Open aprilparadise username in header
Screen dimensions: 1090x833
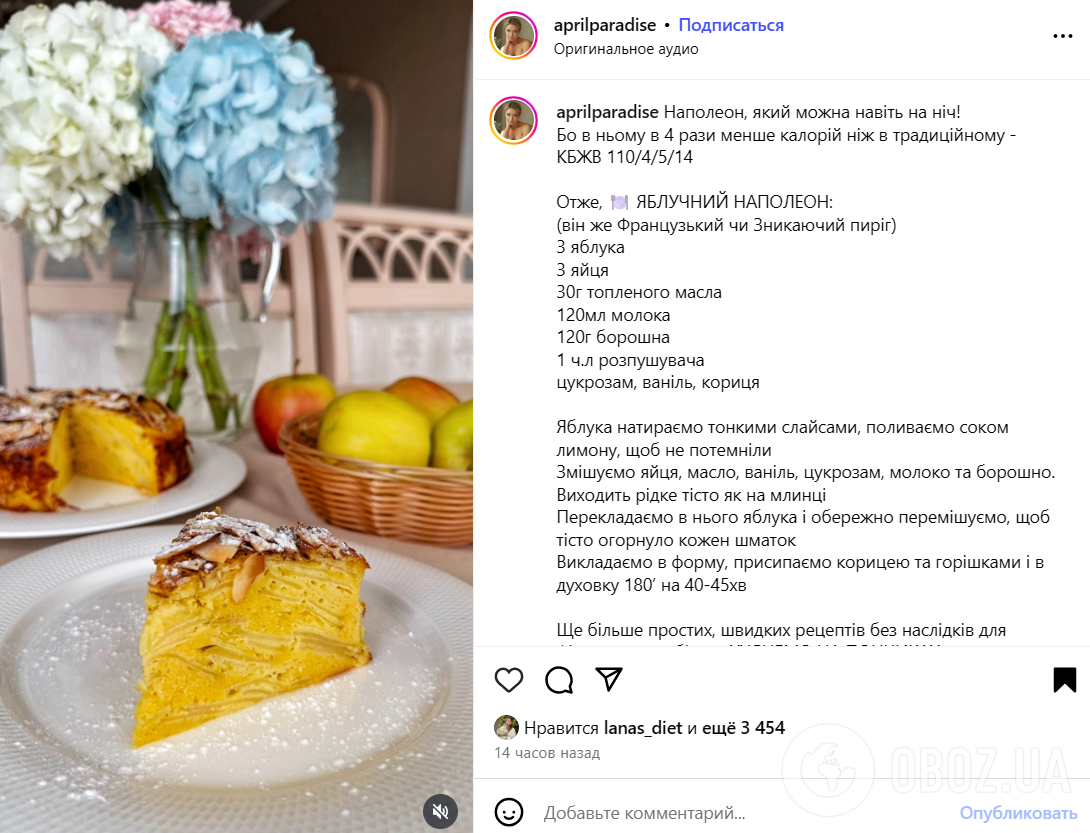(x=605, y=25)
